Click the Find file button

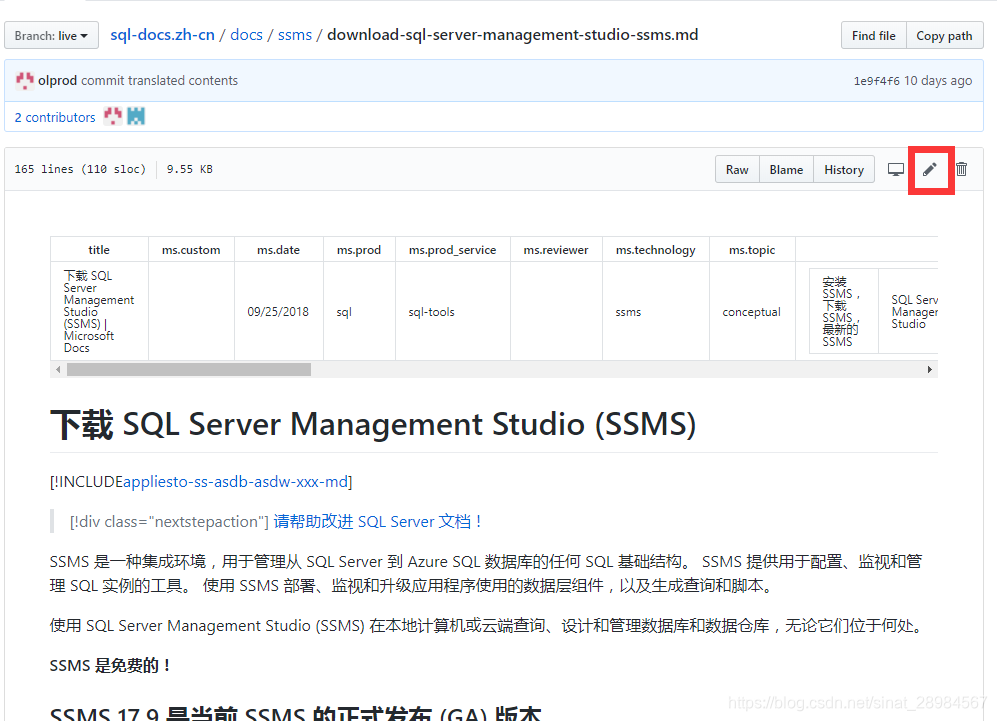(x=874, y=36)
